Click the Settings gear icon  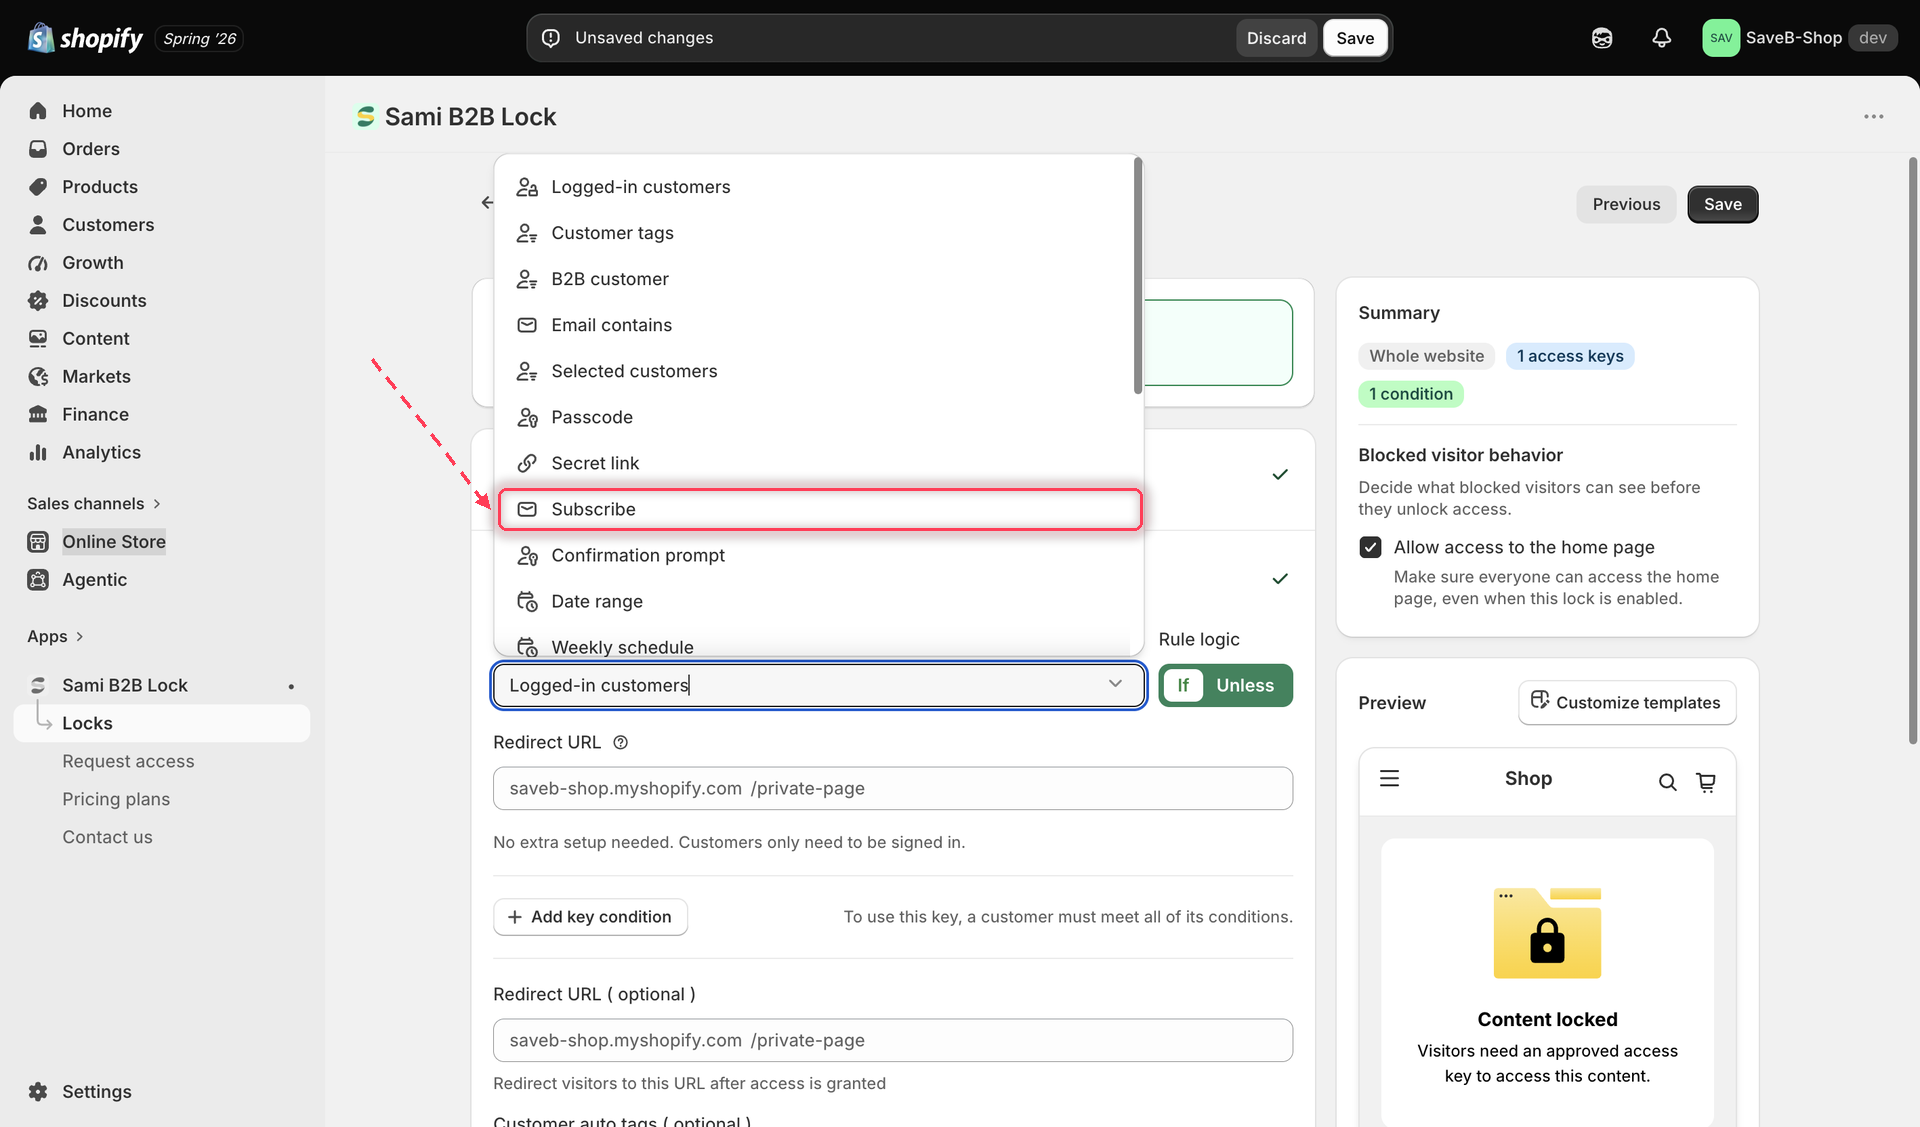pos(38,1092)
